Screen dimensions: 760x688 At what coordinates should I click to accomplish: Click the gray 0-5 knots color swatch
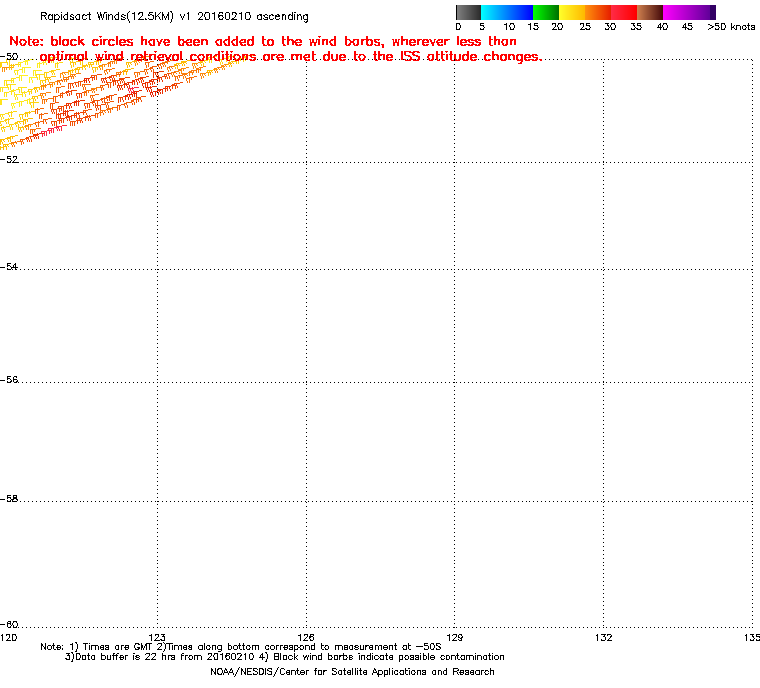coord(468,13)
